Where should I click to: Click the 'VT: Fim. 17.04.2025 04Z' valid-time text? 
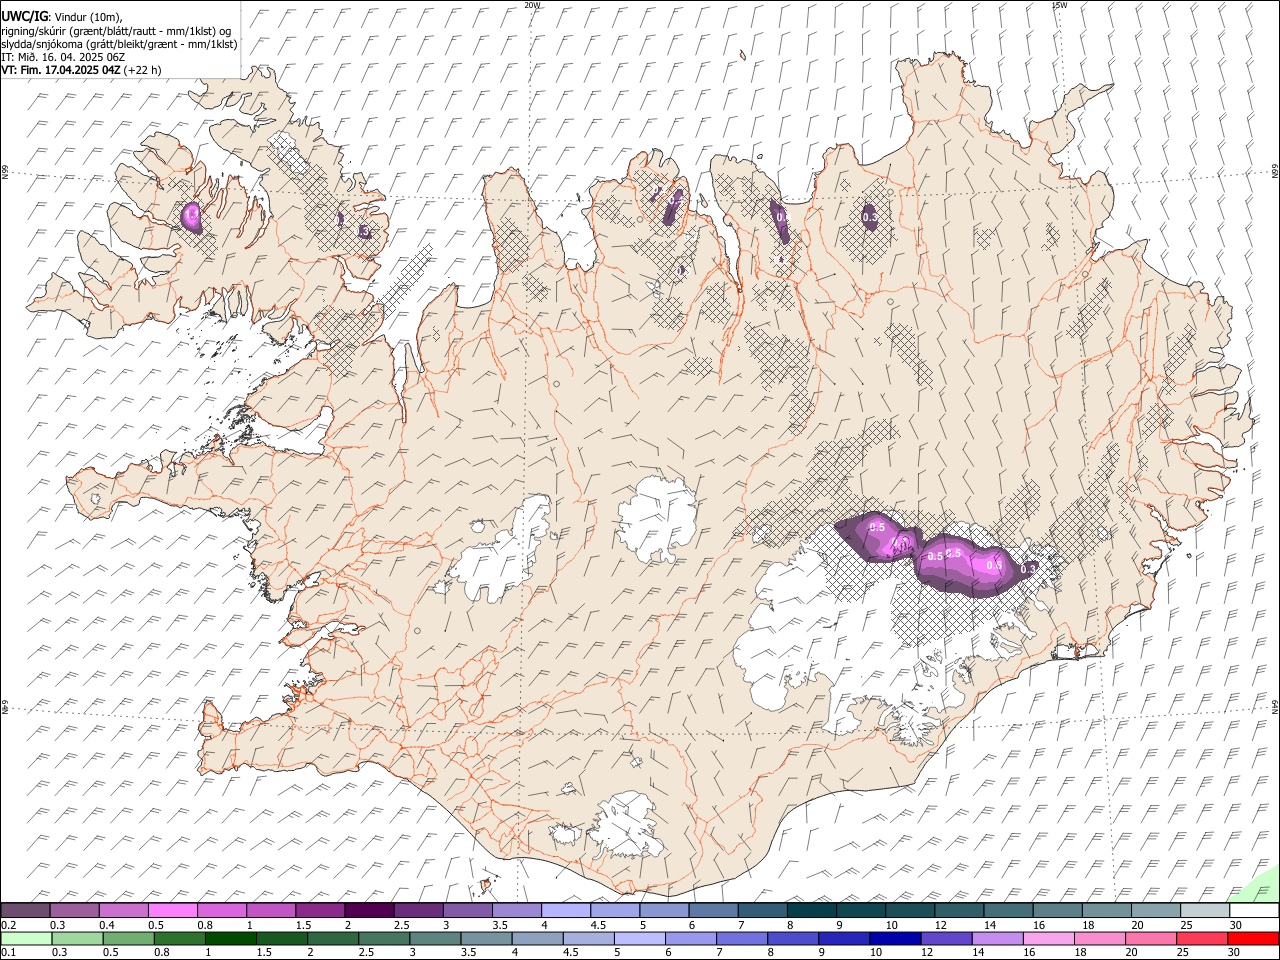(x=62, y=70)
